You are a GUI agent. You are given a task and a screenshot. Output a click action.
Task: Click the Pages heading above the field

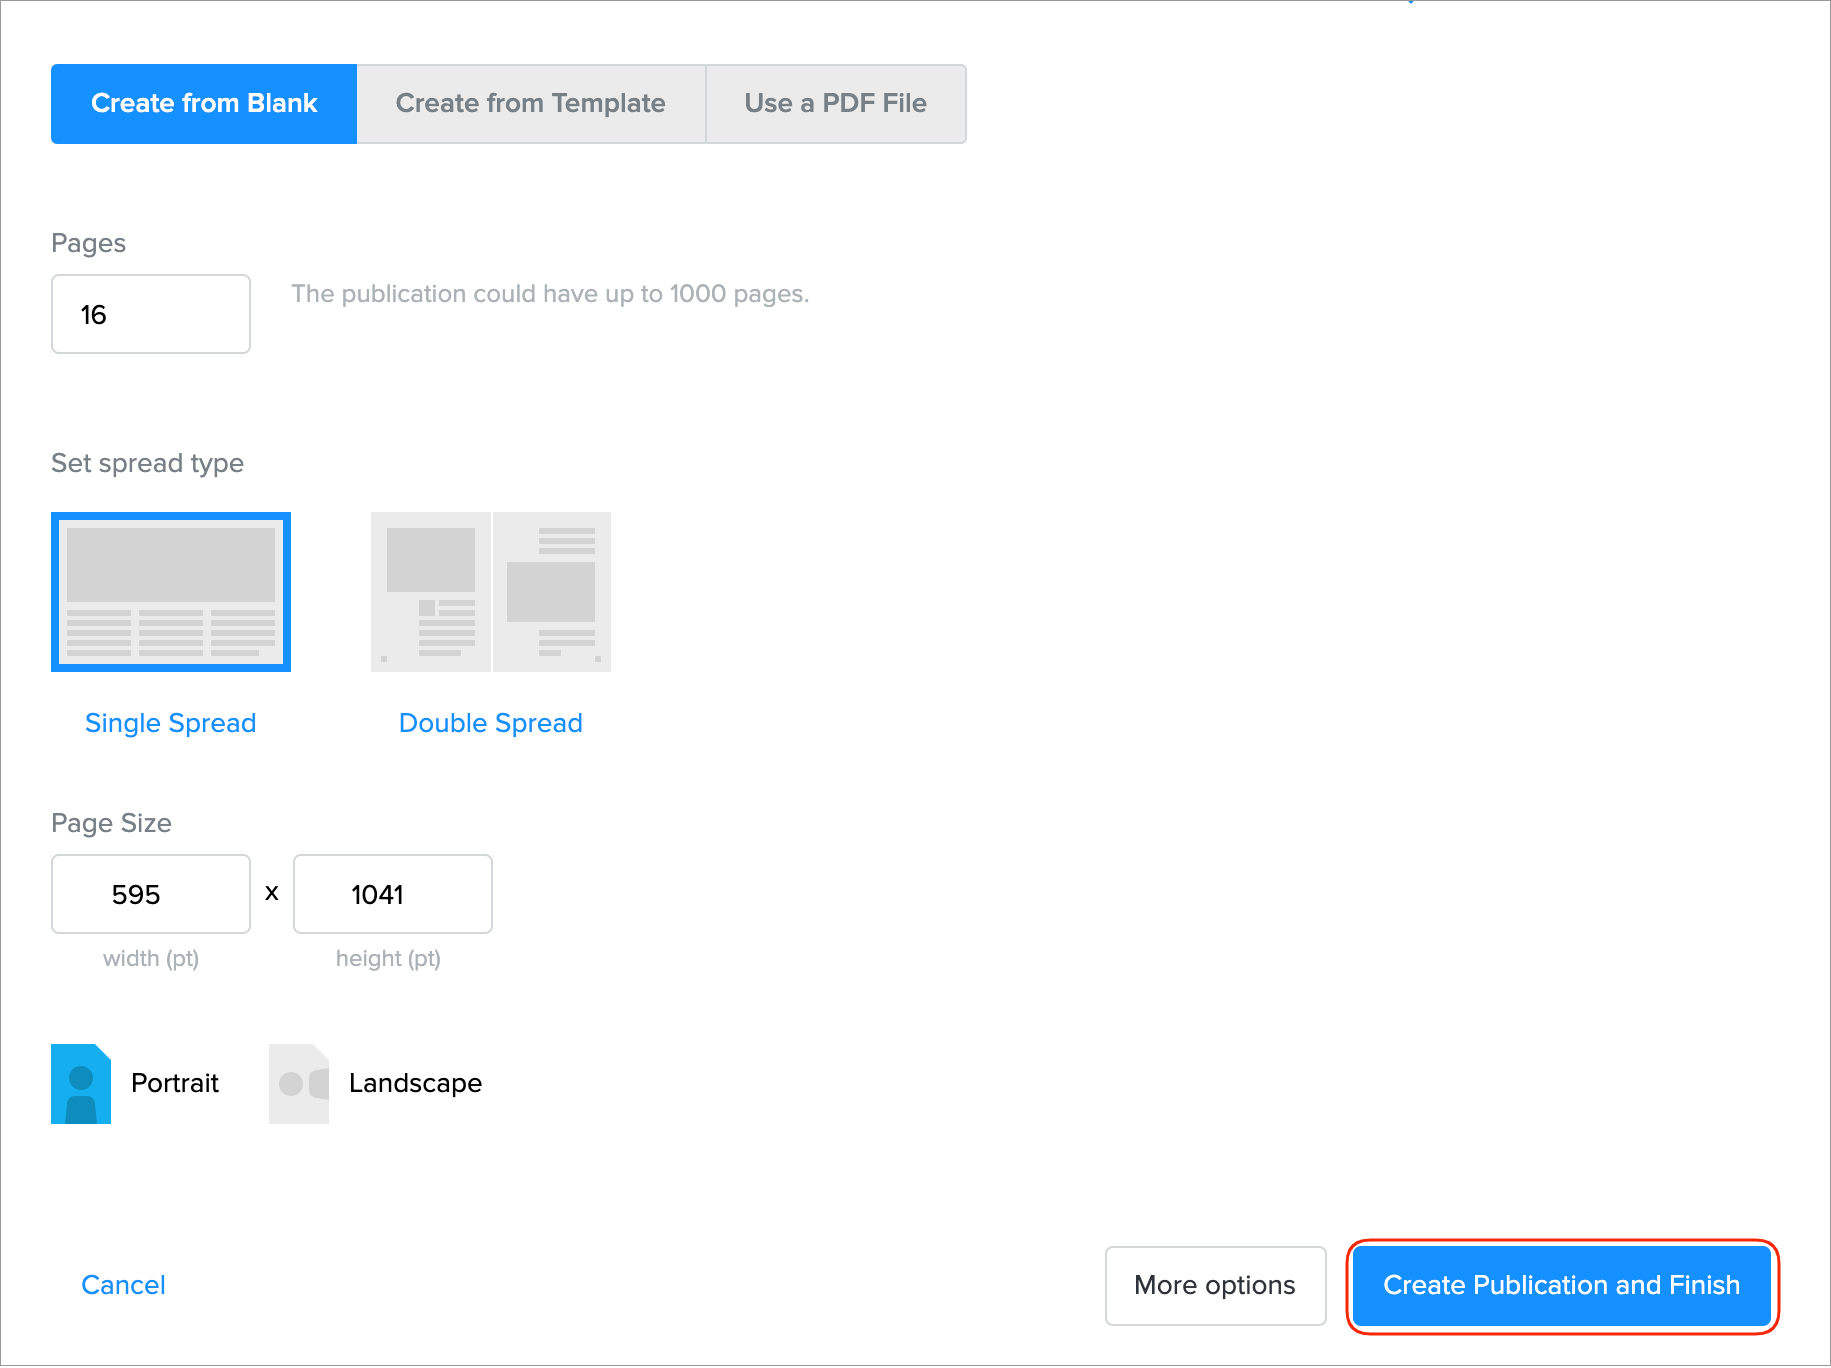pos(88,243)
